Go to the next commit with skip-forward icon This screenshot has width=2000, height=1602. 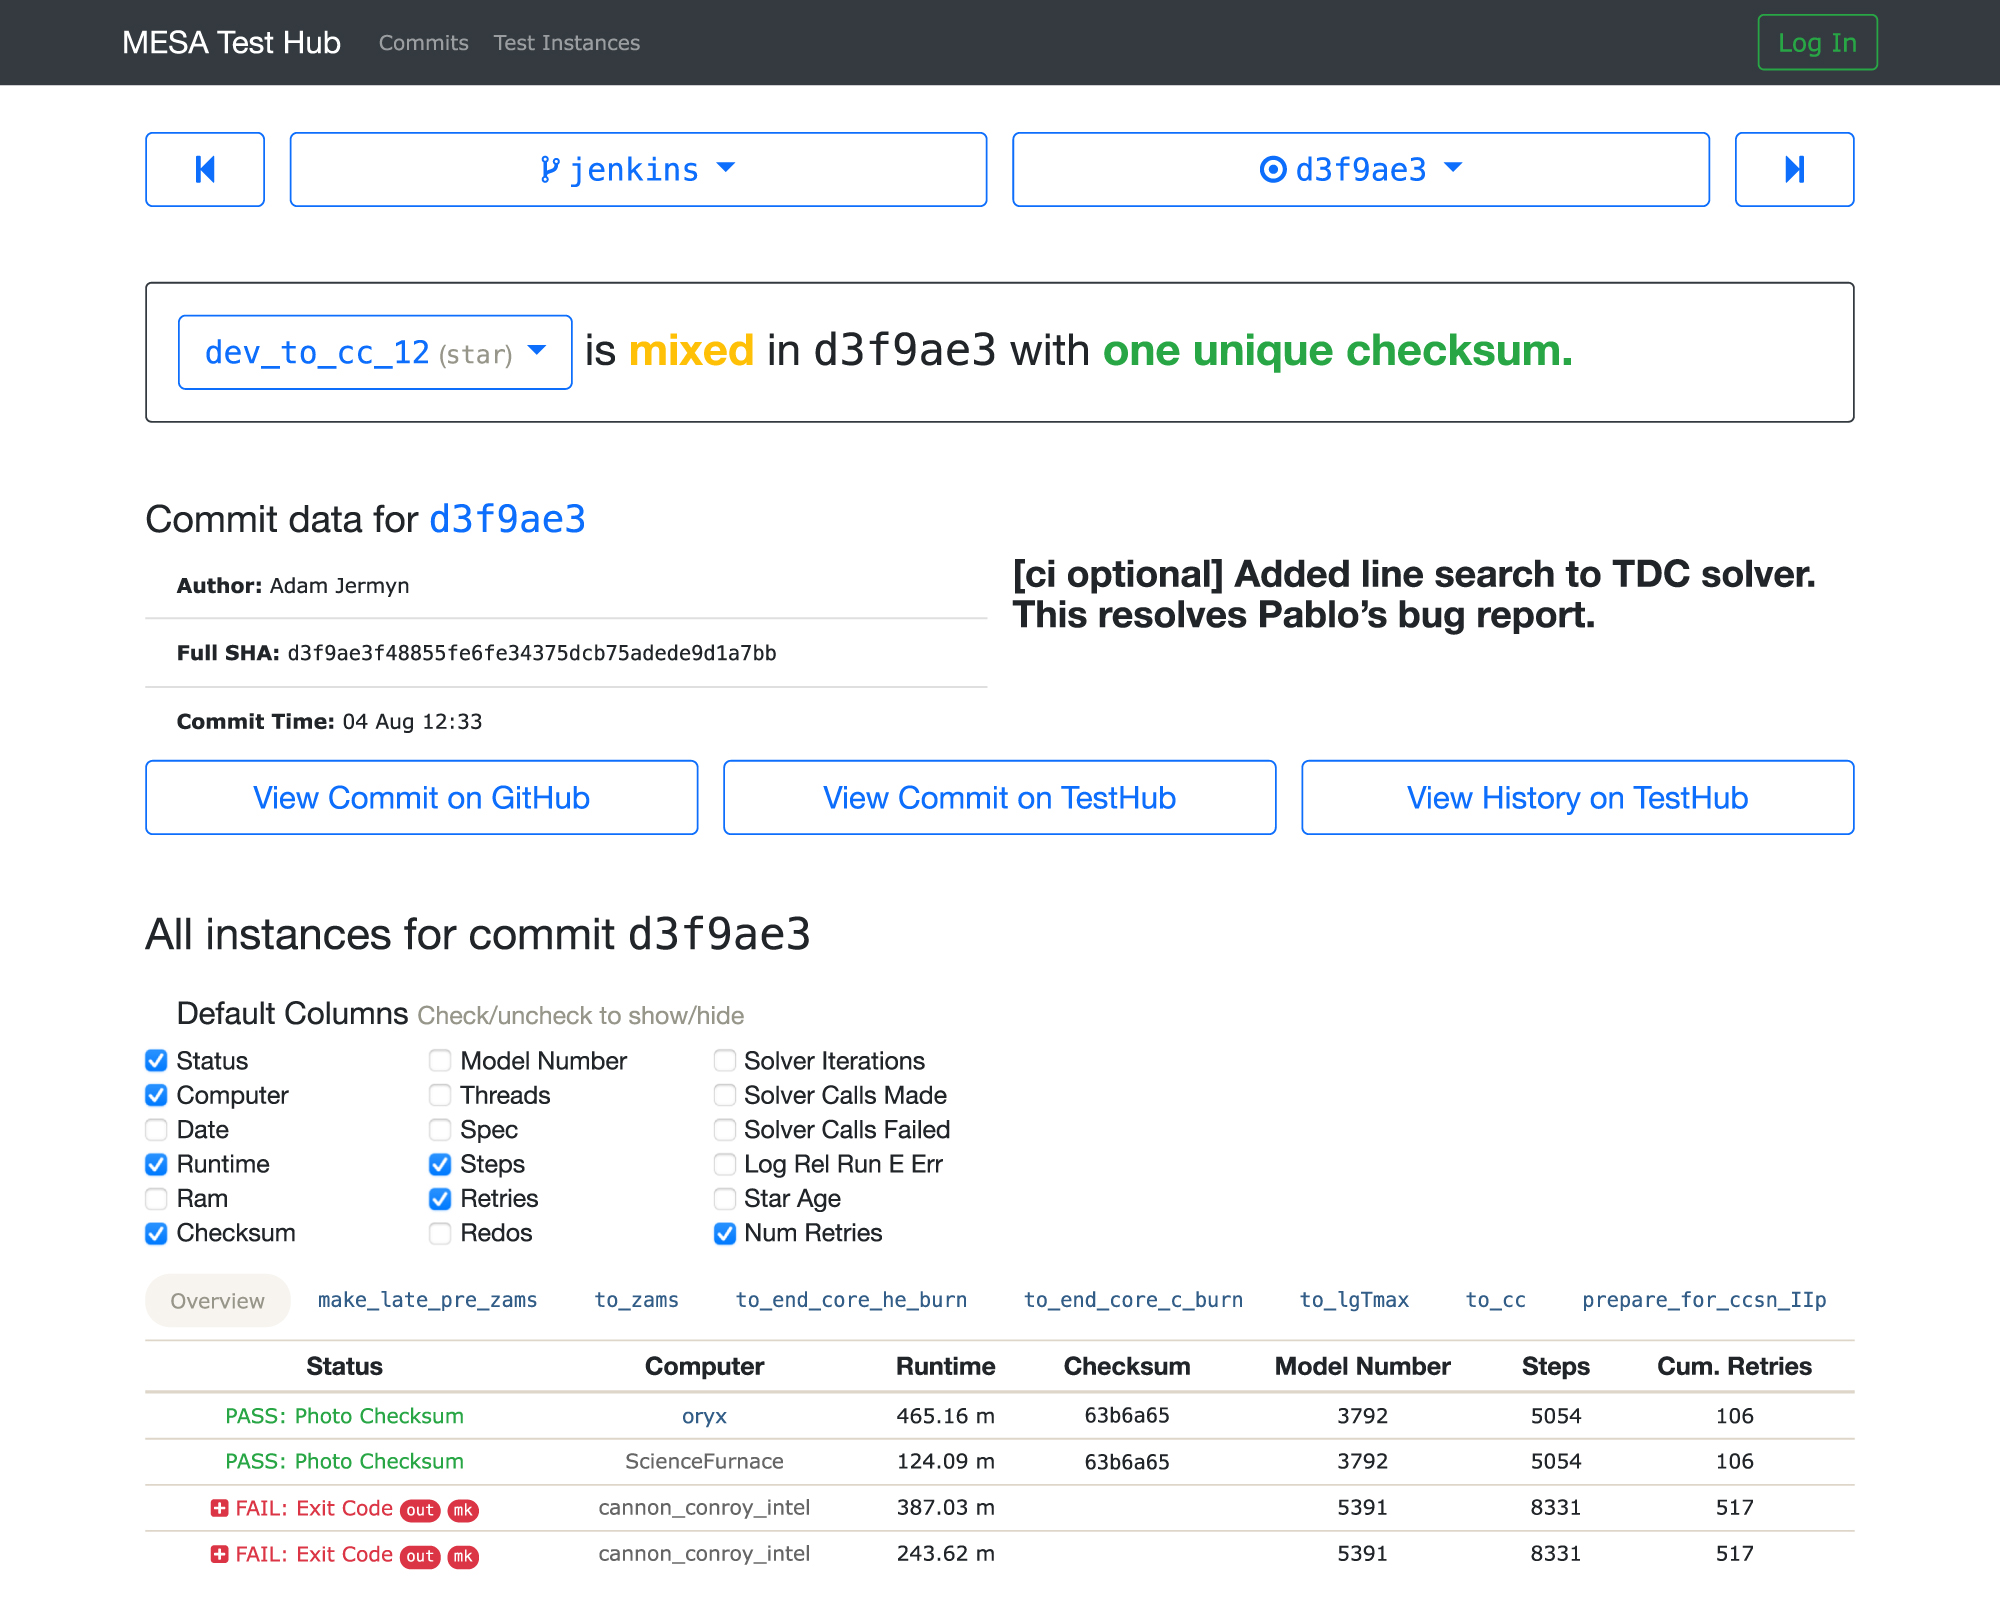point(1794,169)
